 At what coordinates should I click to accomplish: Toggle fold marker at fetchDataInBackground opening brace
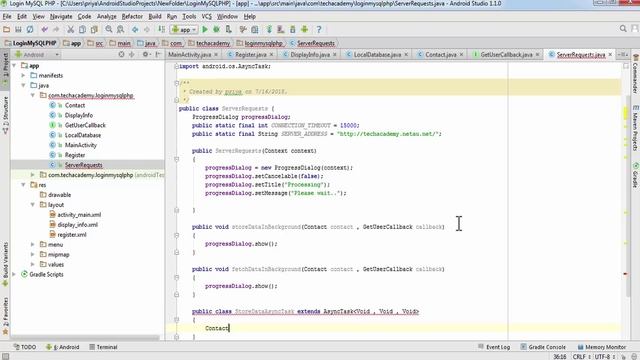(177, 278)
